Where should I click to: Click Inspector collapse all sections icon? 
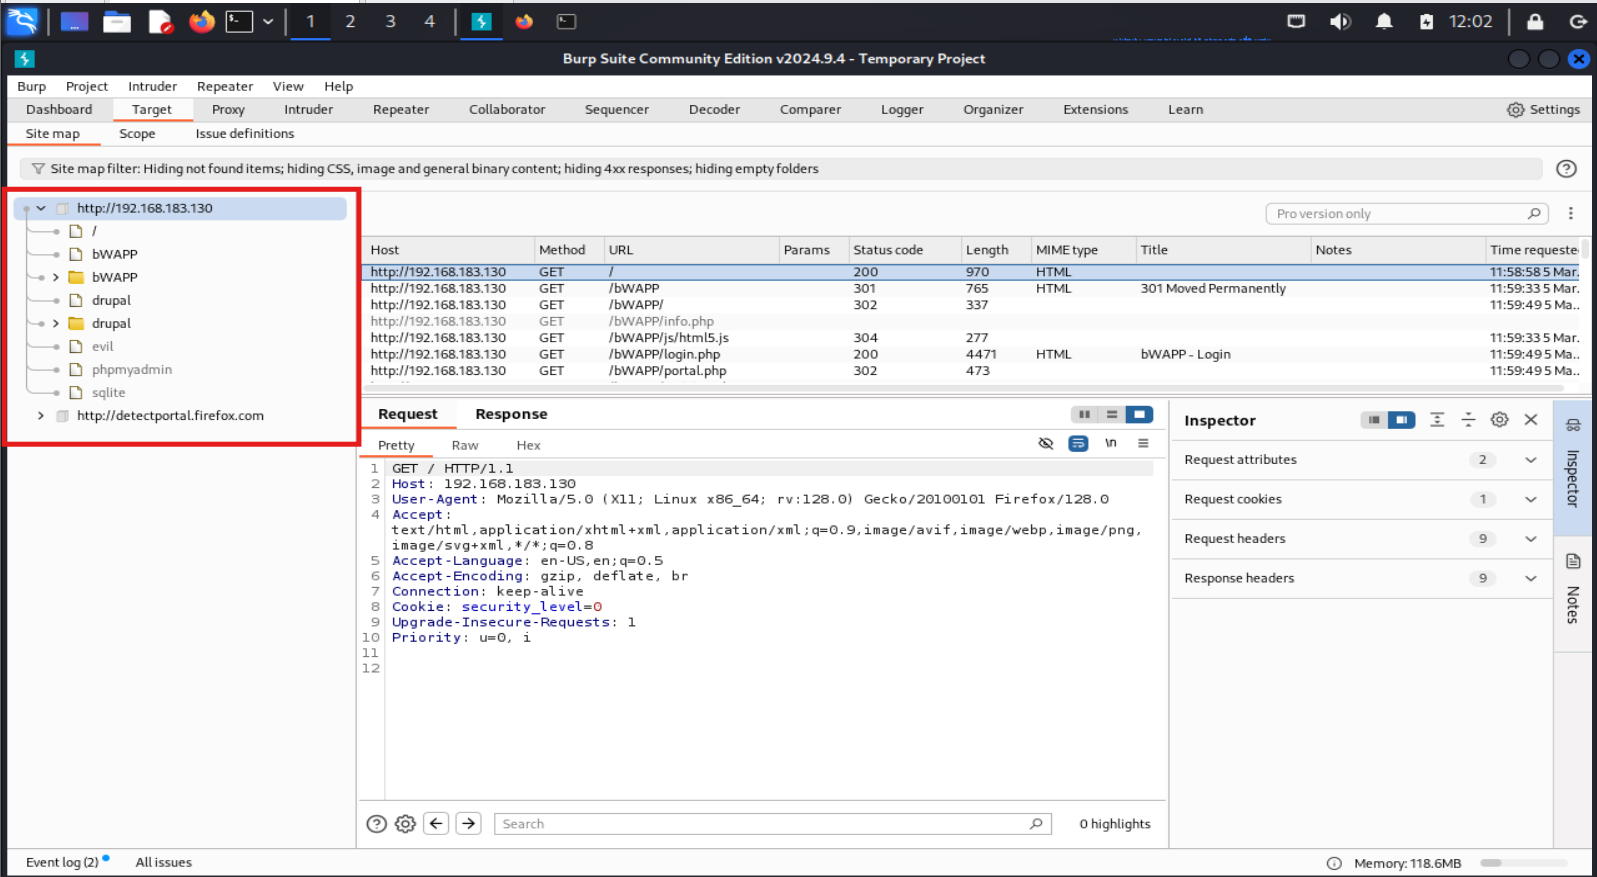pyautogui.click(x=1468, y=420)
